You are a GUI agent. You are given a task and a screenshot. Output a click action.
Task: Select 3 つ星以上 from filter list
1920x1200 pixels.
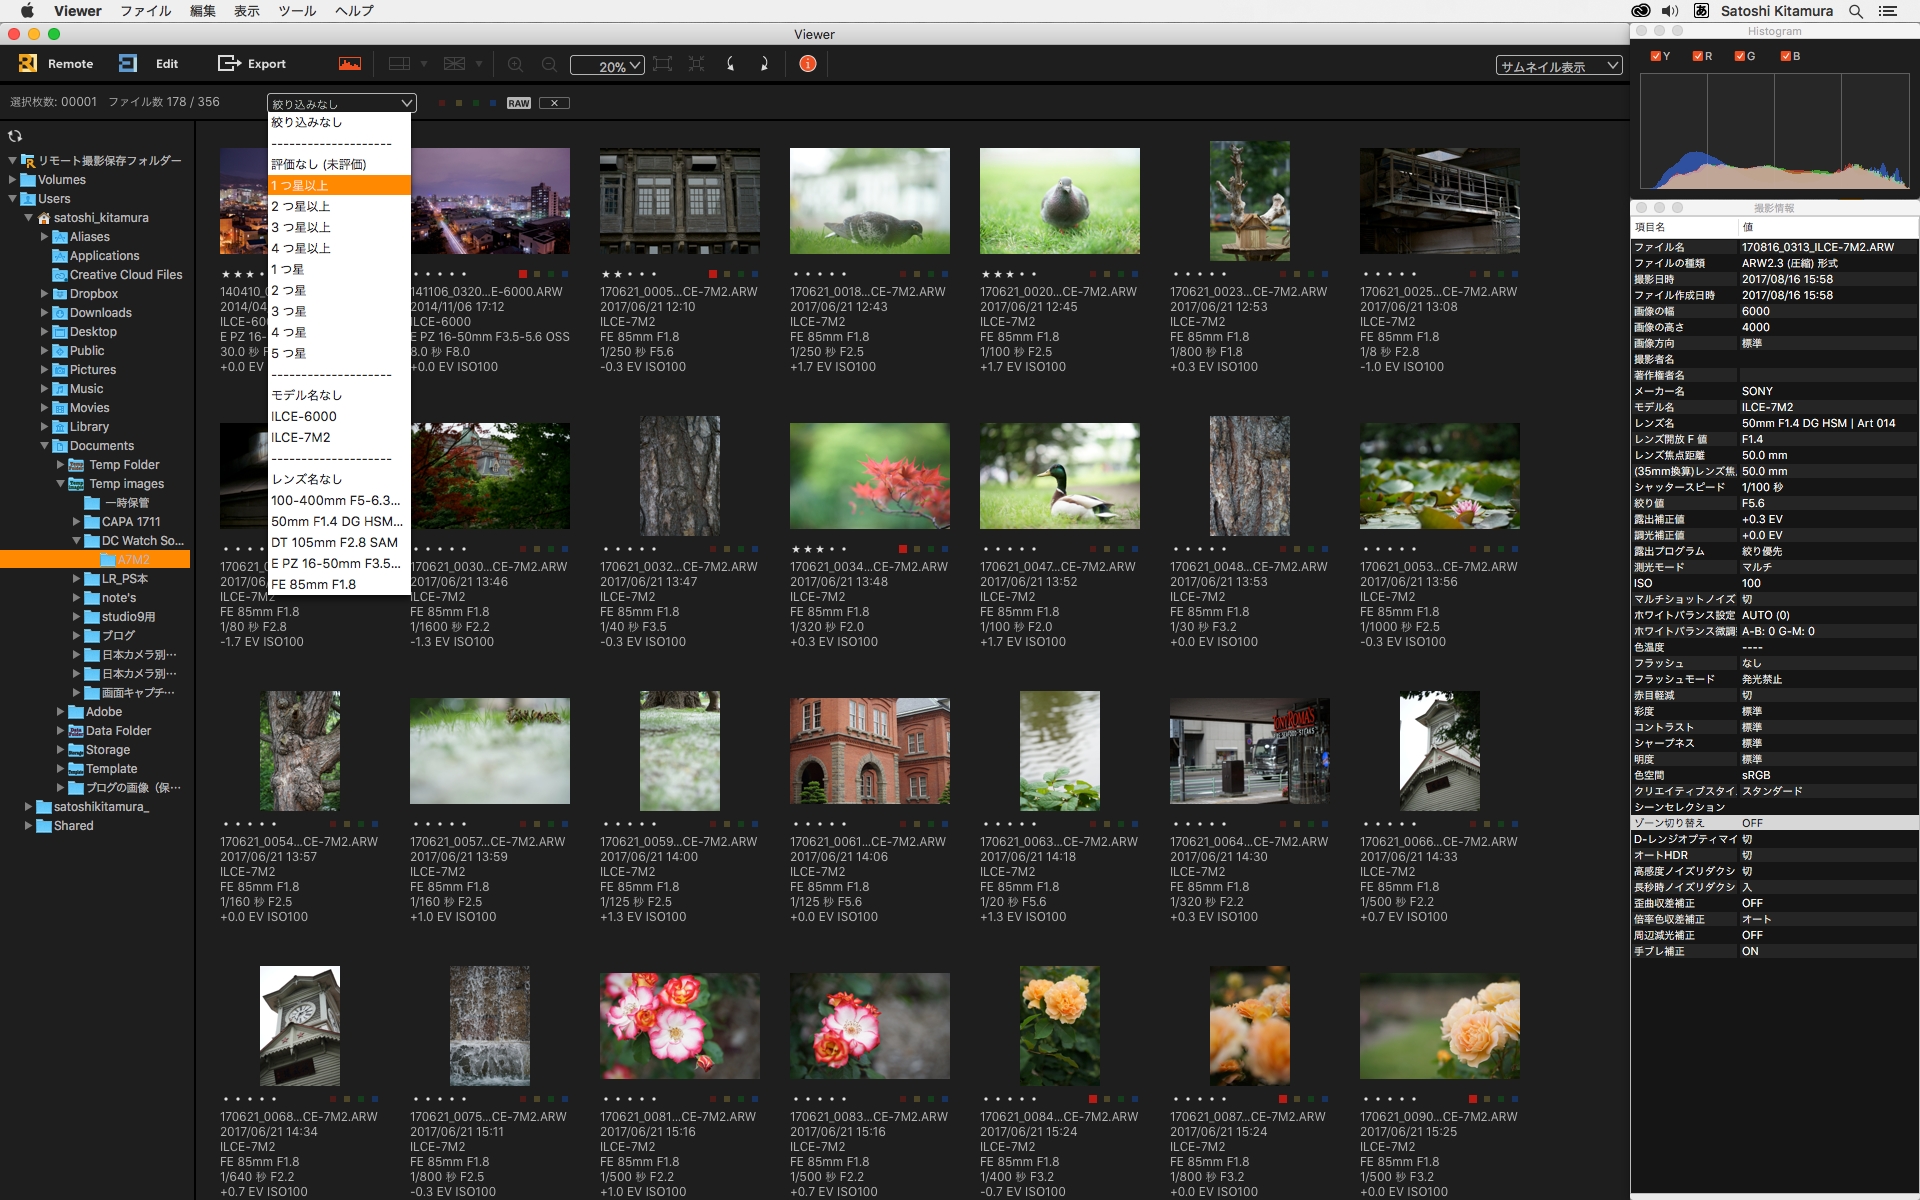(301, 227)
